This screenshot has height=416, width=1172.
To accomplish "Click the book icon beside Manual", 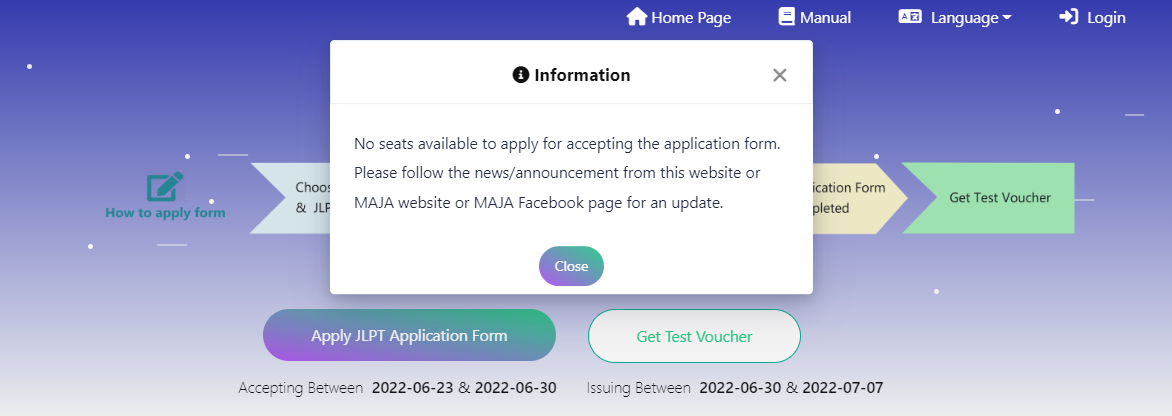I will click(x=786, y=17).
